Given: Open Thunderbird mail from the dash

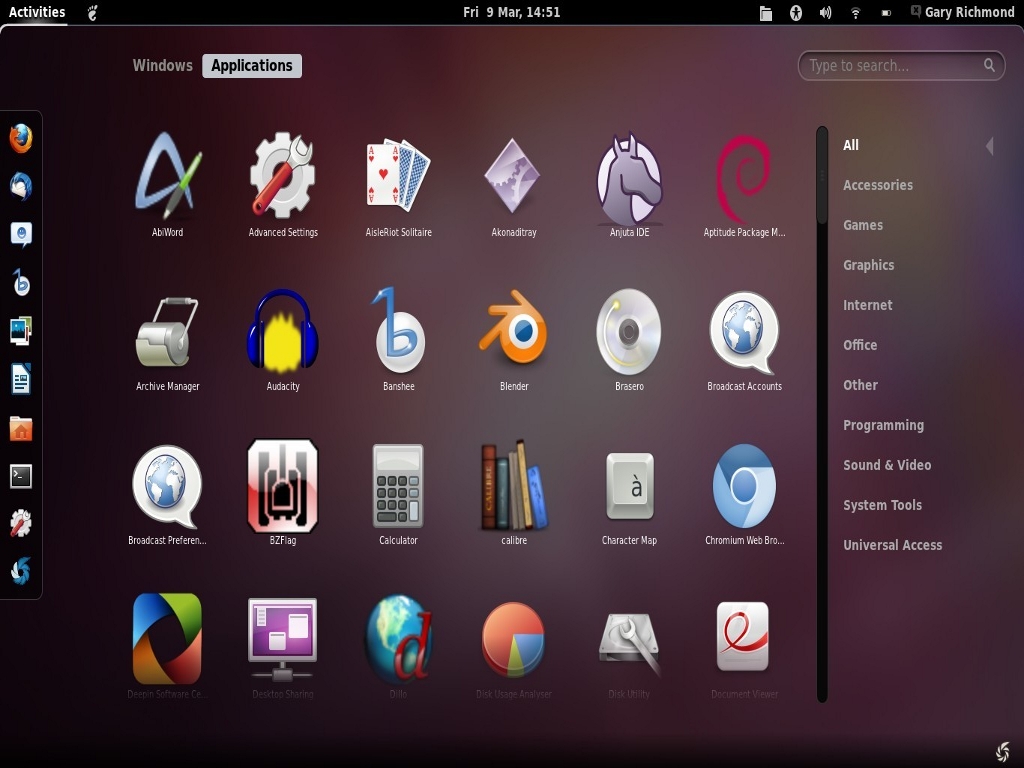Looking at the screenshot, I should (21, 187).
